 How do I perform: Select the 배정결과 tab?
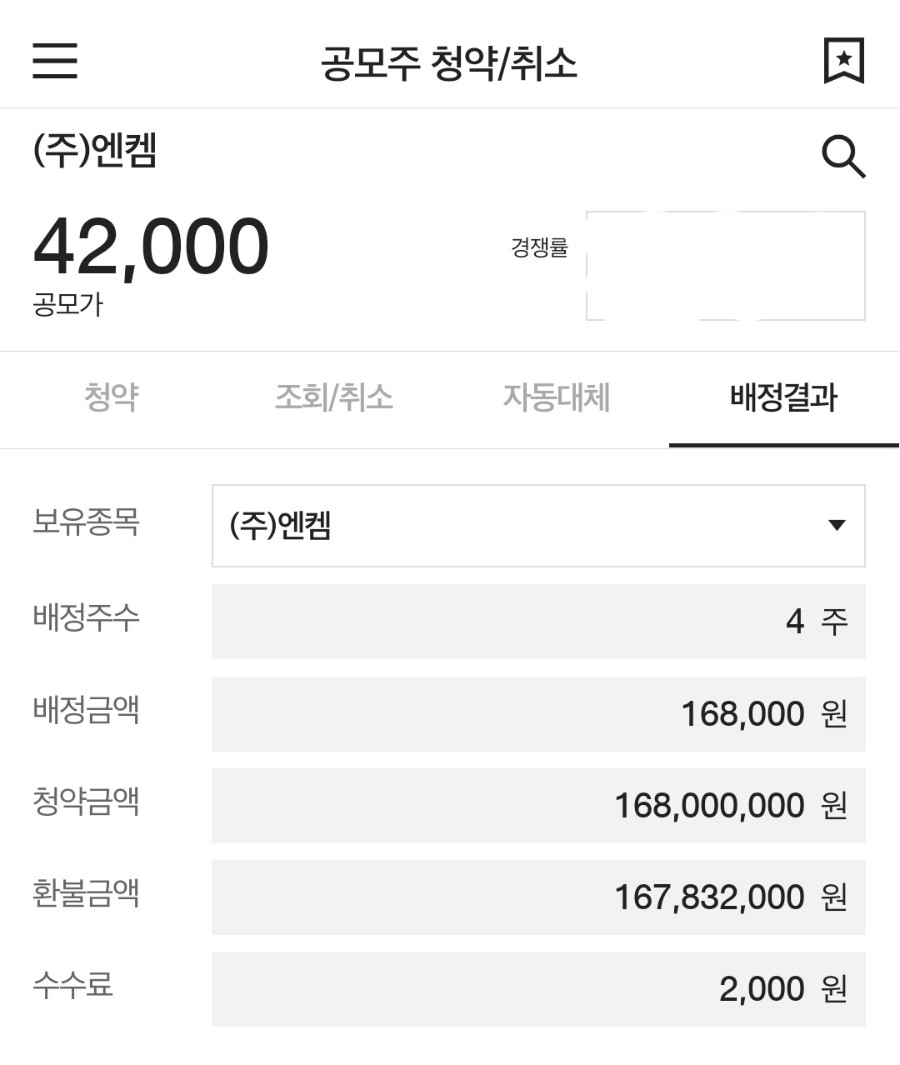(x=784, y=397)
